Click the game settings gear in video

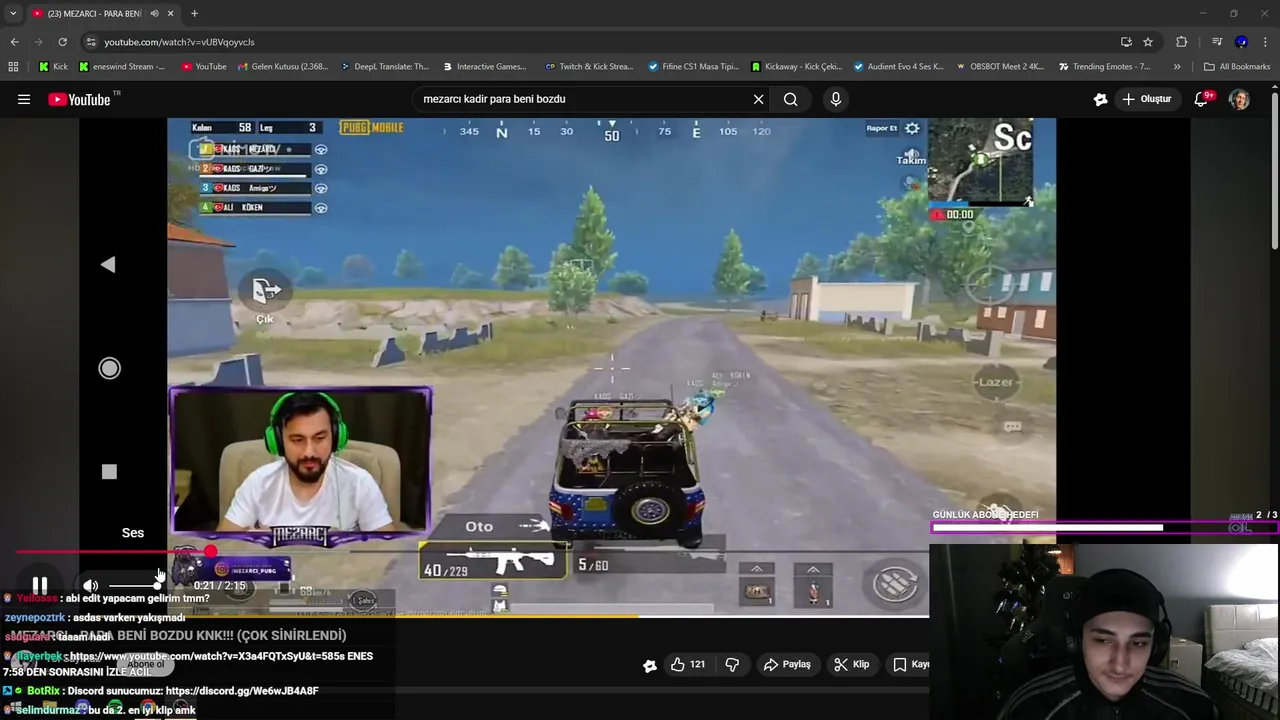(912, 128)
